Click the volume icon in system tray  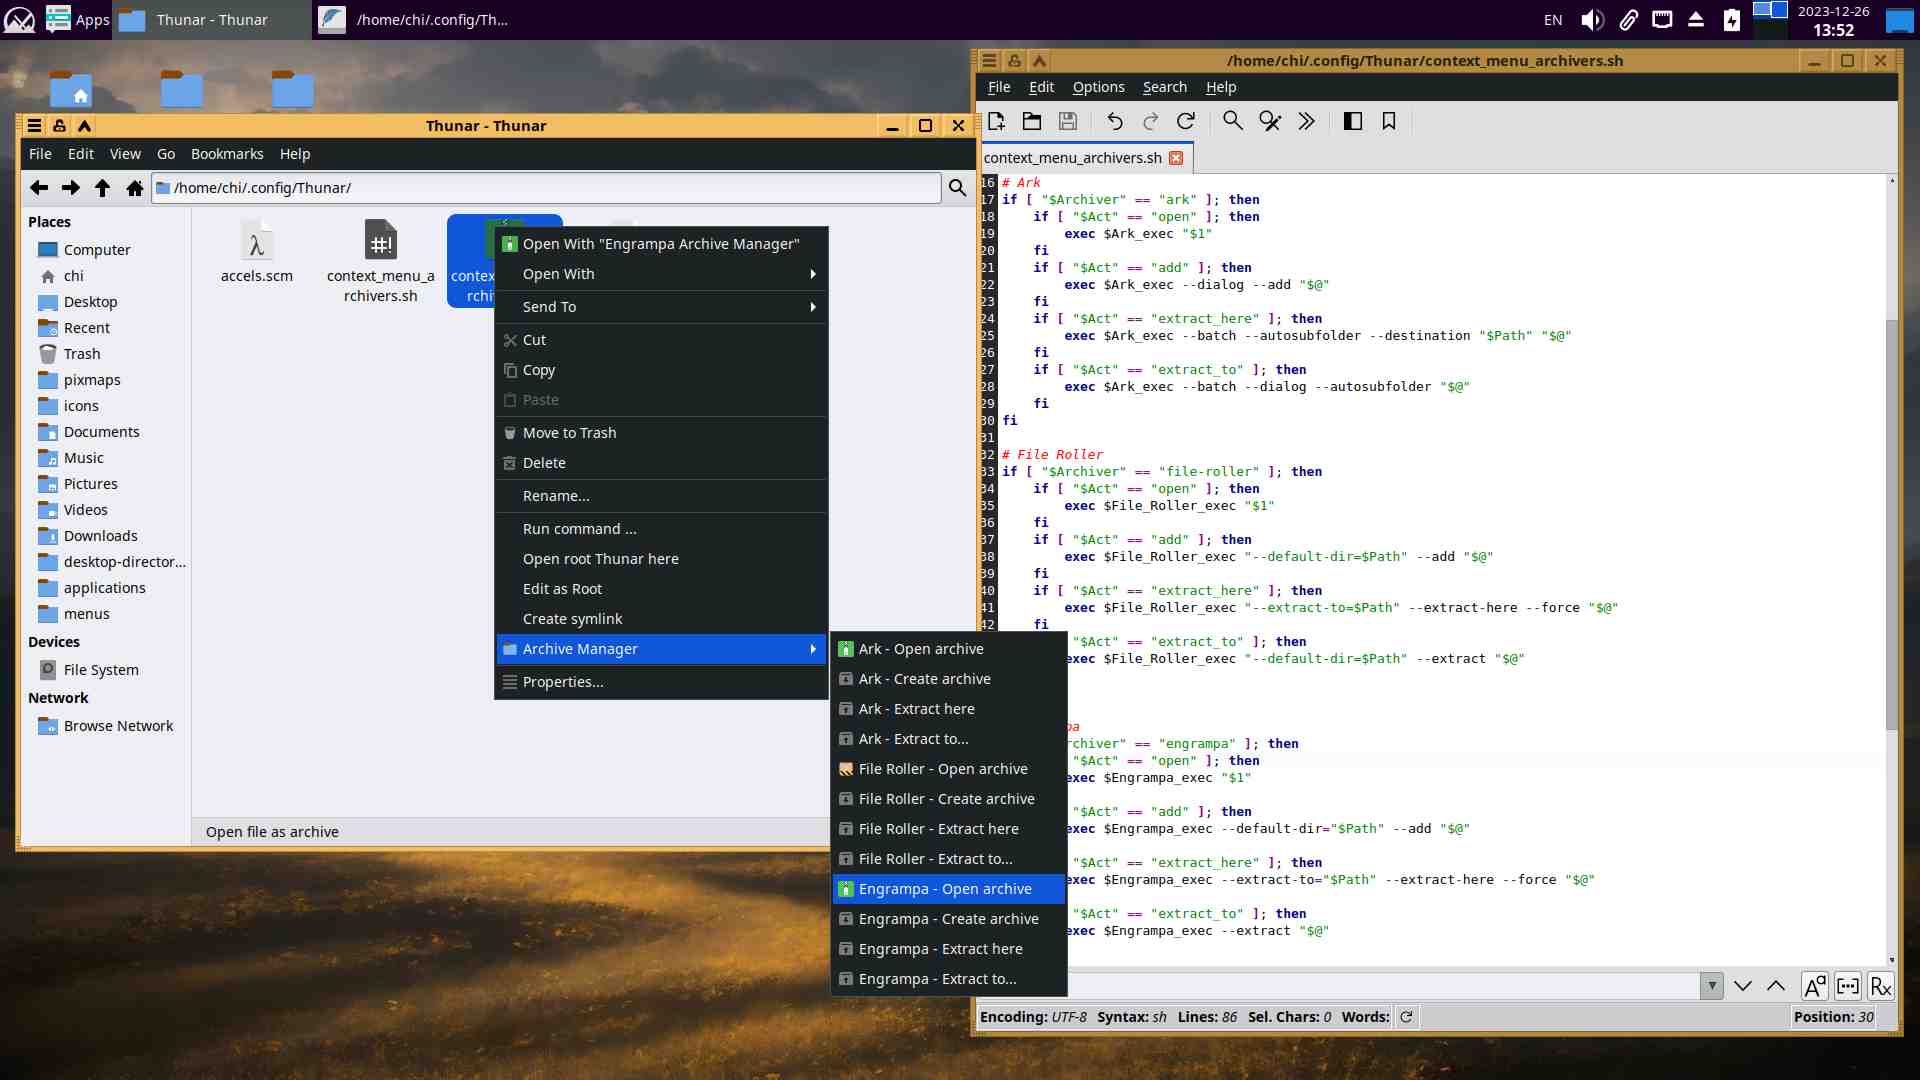[1592, 20]
